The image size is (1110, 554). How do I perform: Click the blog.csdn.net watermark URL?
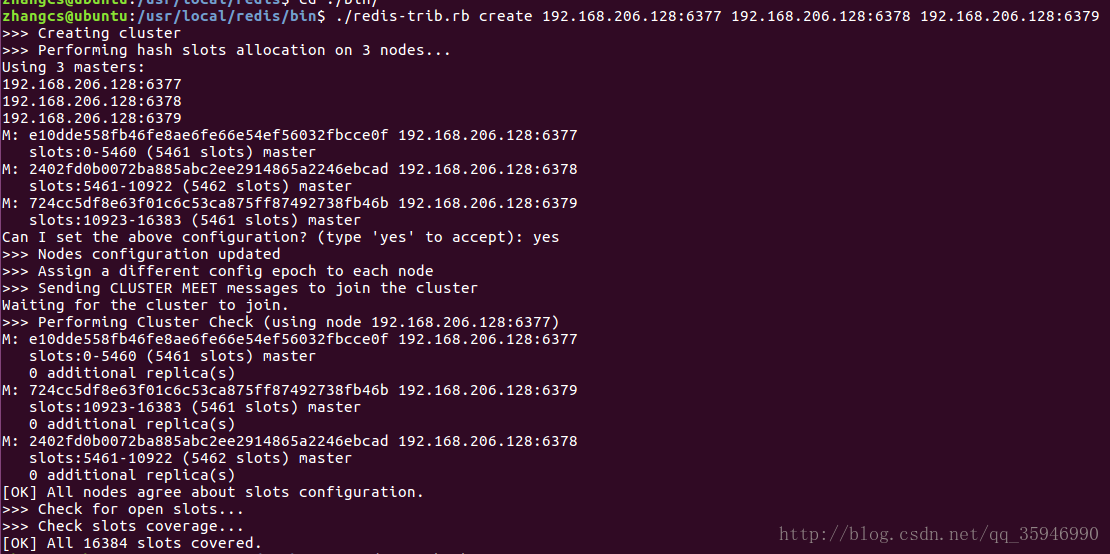click(939, 533)
